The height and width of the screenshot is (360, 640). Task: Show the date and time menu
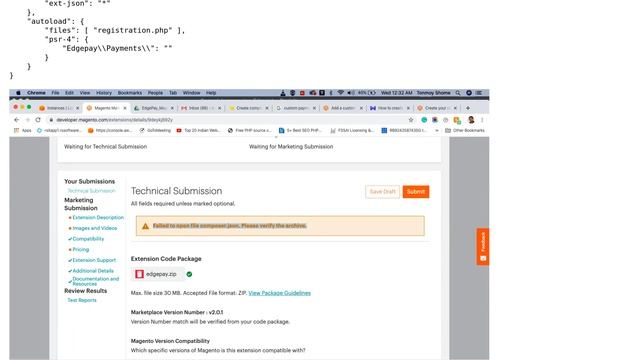point(397,93)
